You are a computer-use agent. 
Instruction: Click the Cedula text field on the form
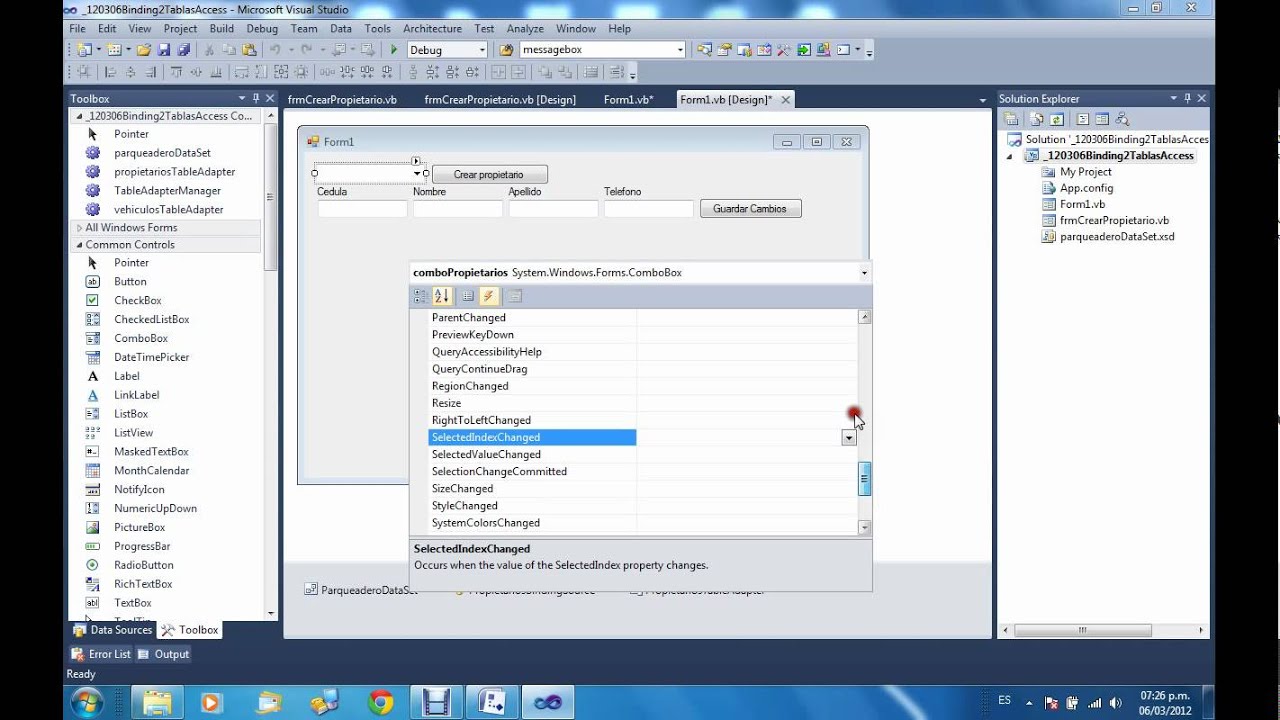pyautogui.click(x=362, y=209)
